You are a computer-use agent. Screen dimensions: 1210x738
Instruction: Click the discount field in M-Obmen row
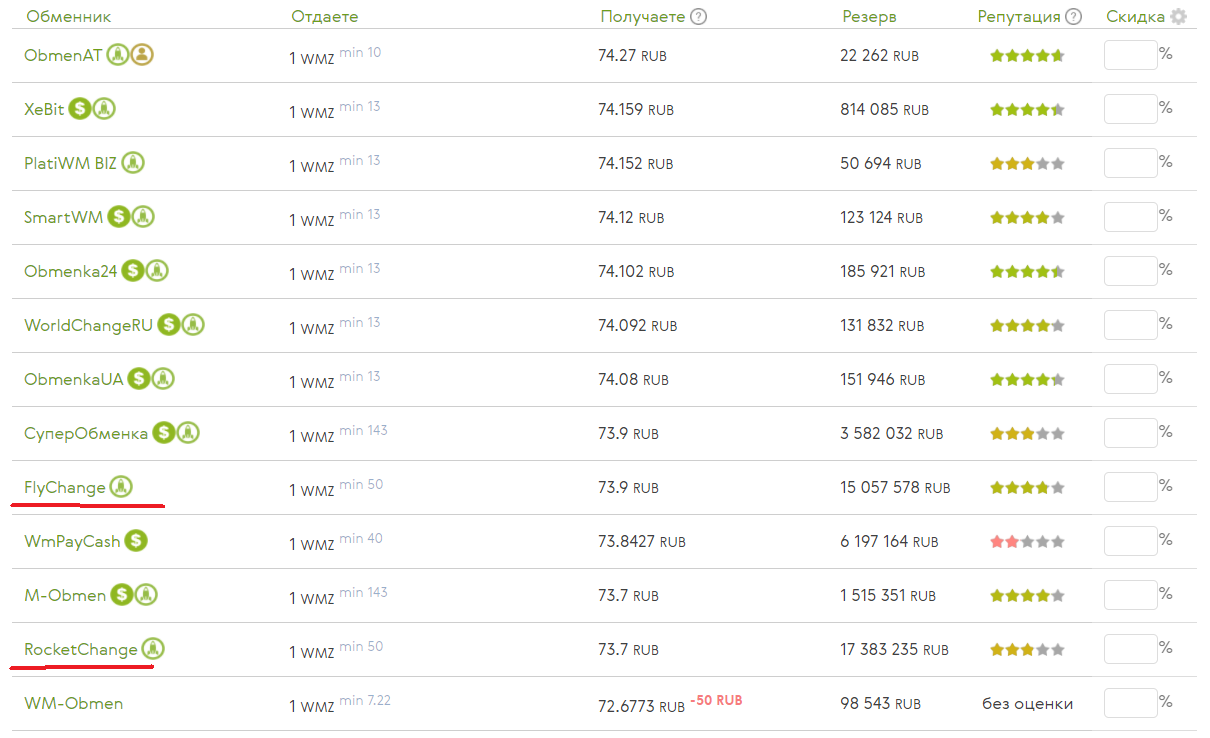(1130, 595)
